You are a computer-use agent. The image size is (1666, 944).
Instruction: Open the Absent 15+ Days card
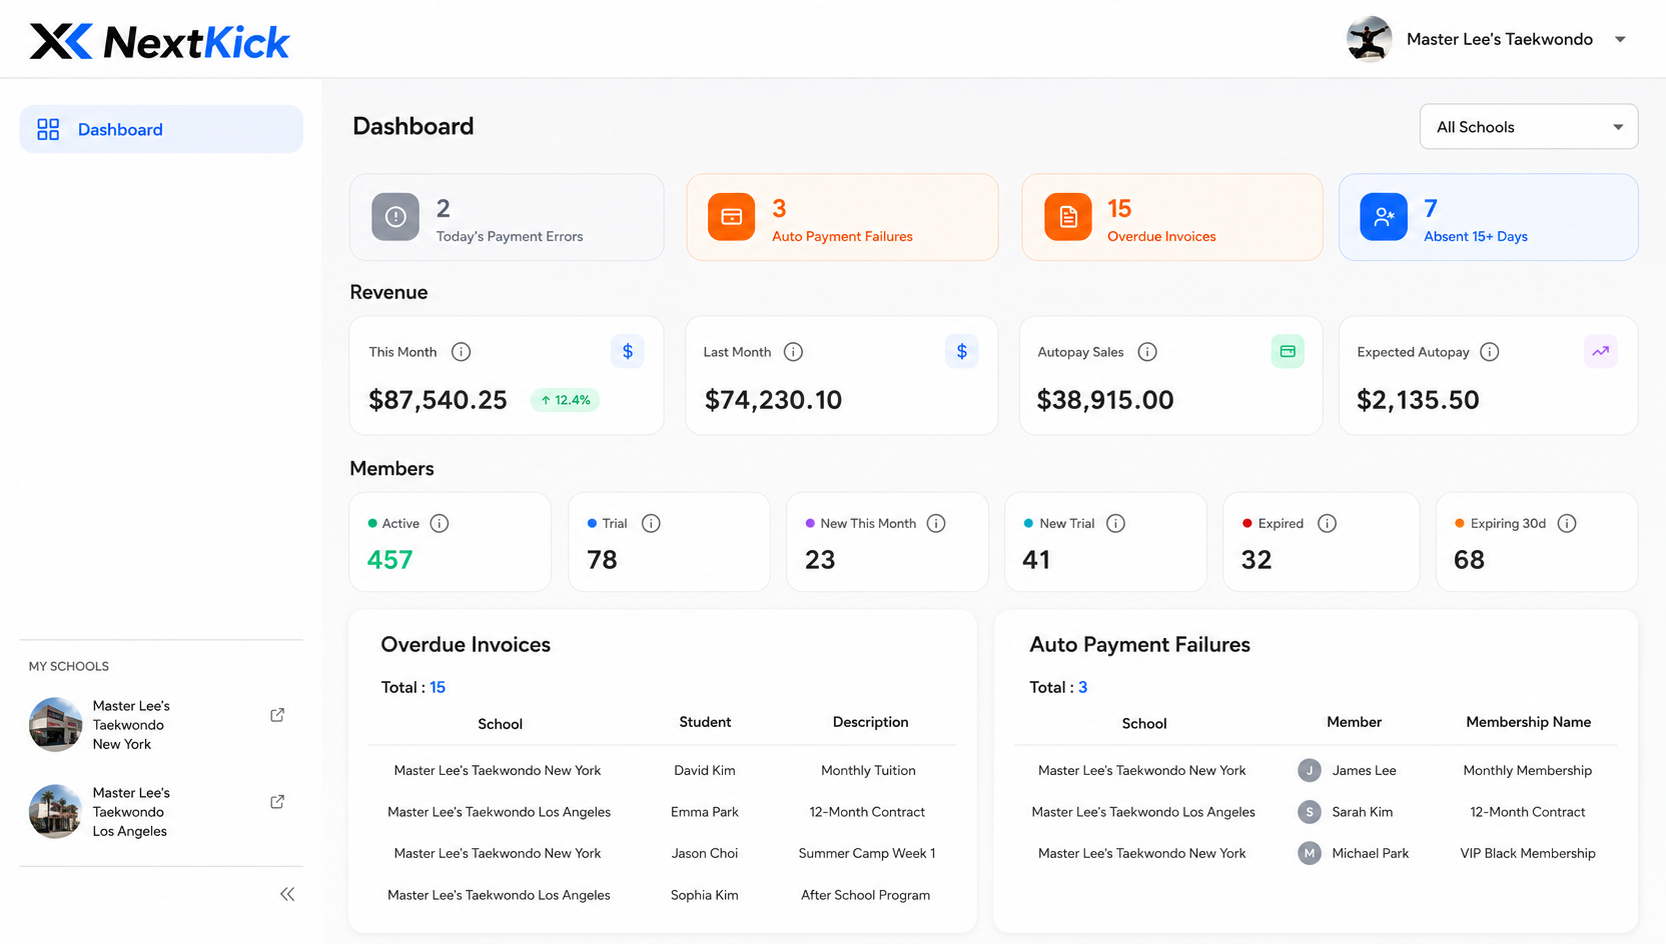(x=1488, y=217)
